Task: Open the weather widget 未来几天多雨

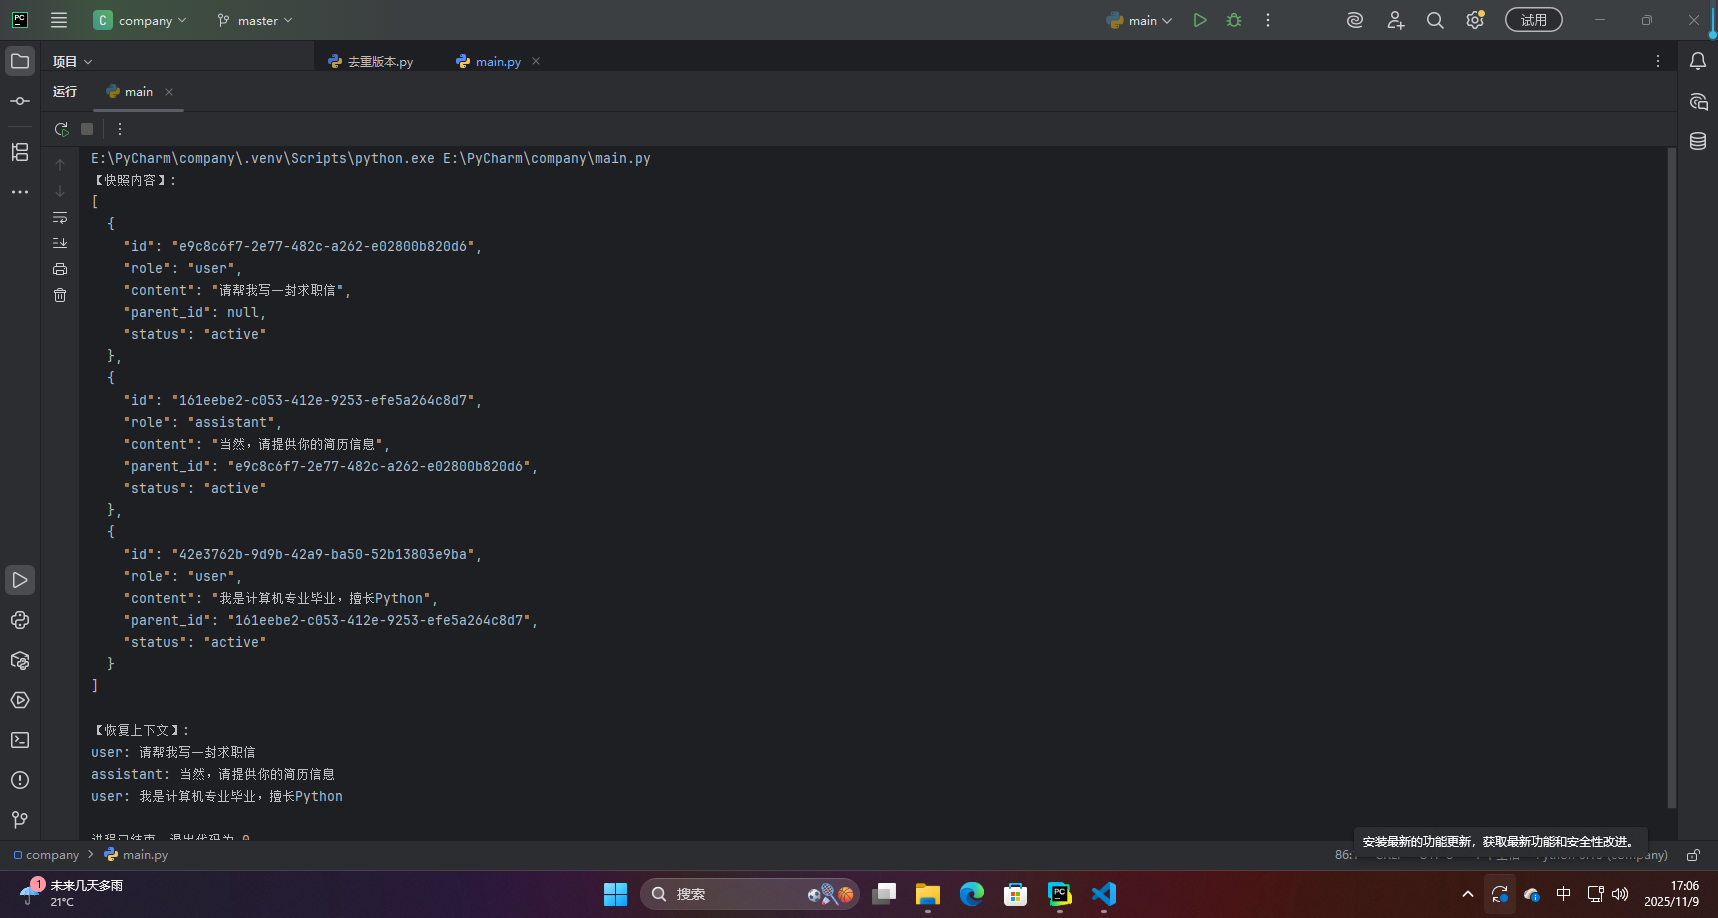Action: point(72,893)
